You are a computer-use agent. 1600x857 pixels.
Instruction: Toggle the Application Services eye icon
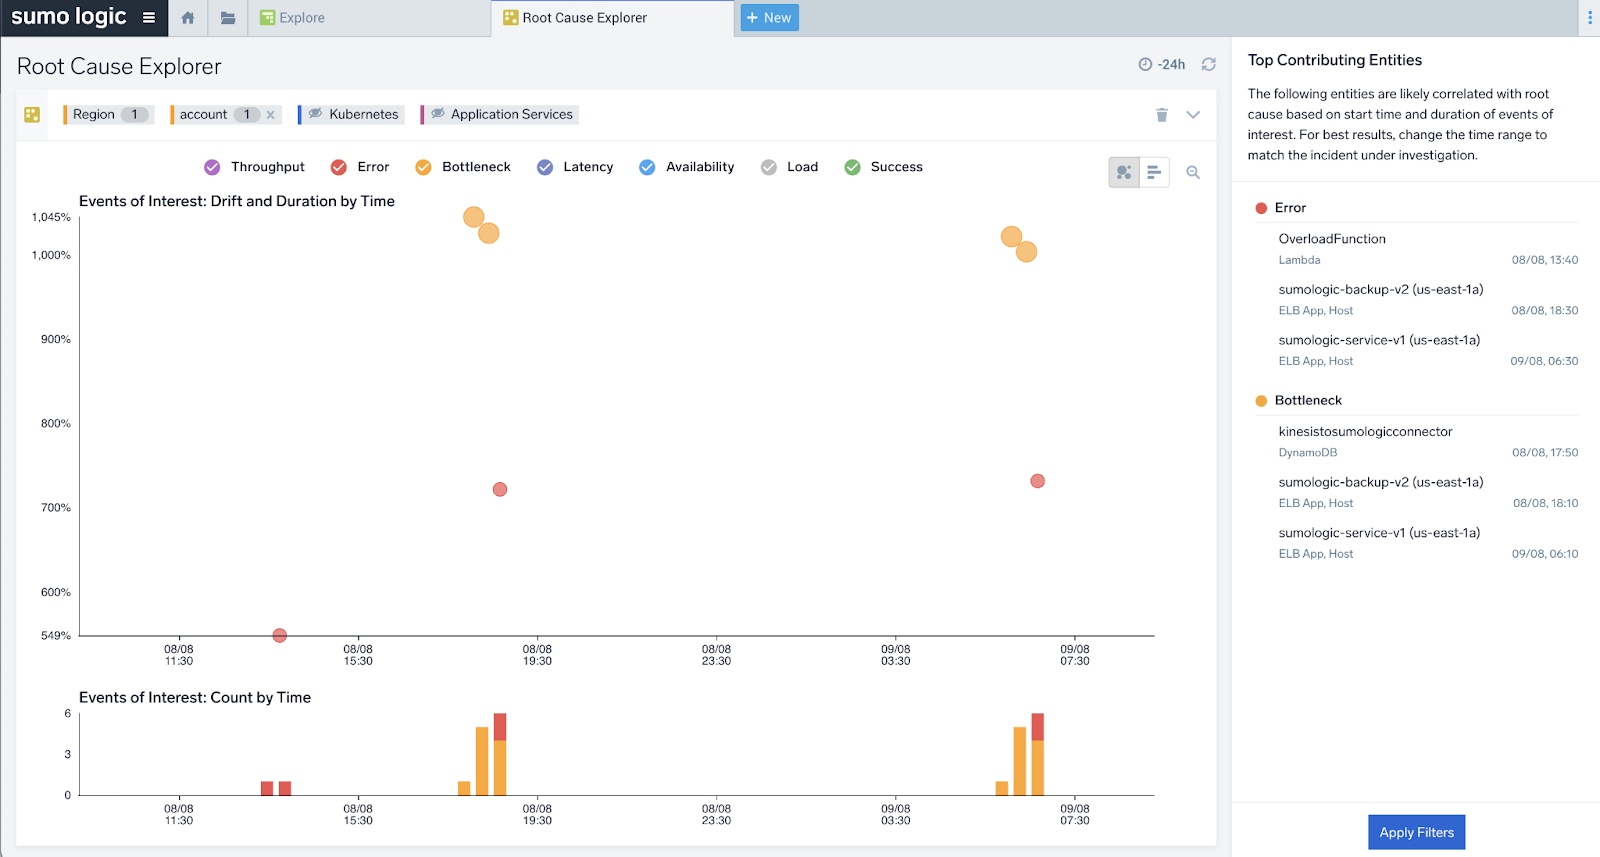(x=437, y=114)
